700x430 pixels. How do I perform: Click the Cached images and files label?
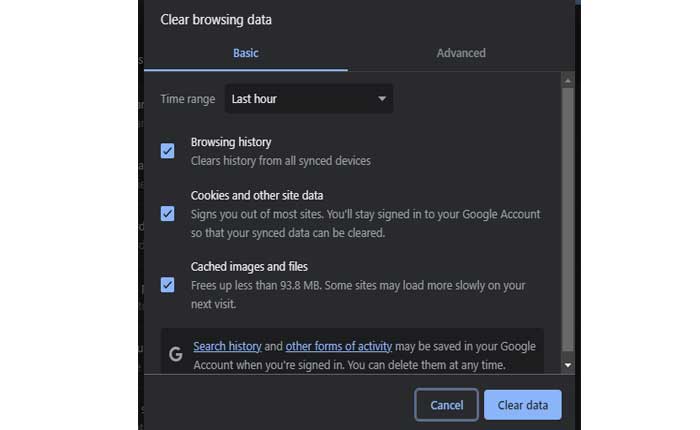point(249,267)
